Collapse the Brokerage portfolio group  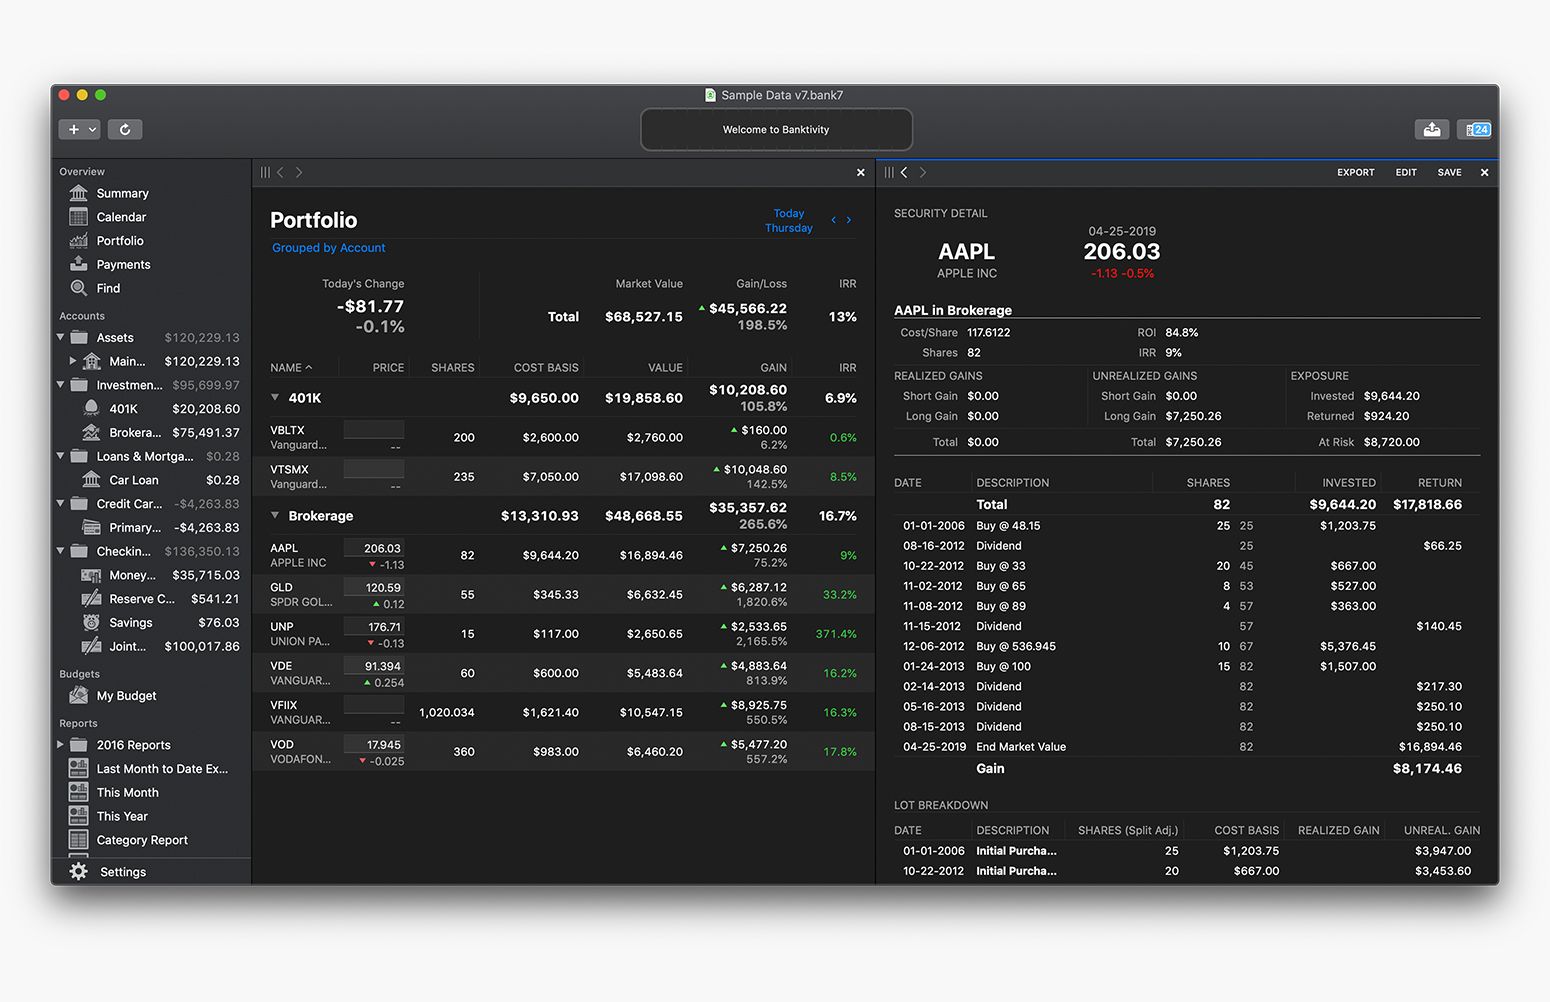click(x=275, y=516)
